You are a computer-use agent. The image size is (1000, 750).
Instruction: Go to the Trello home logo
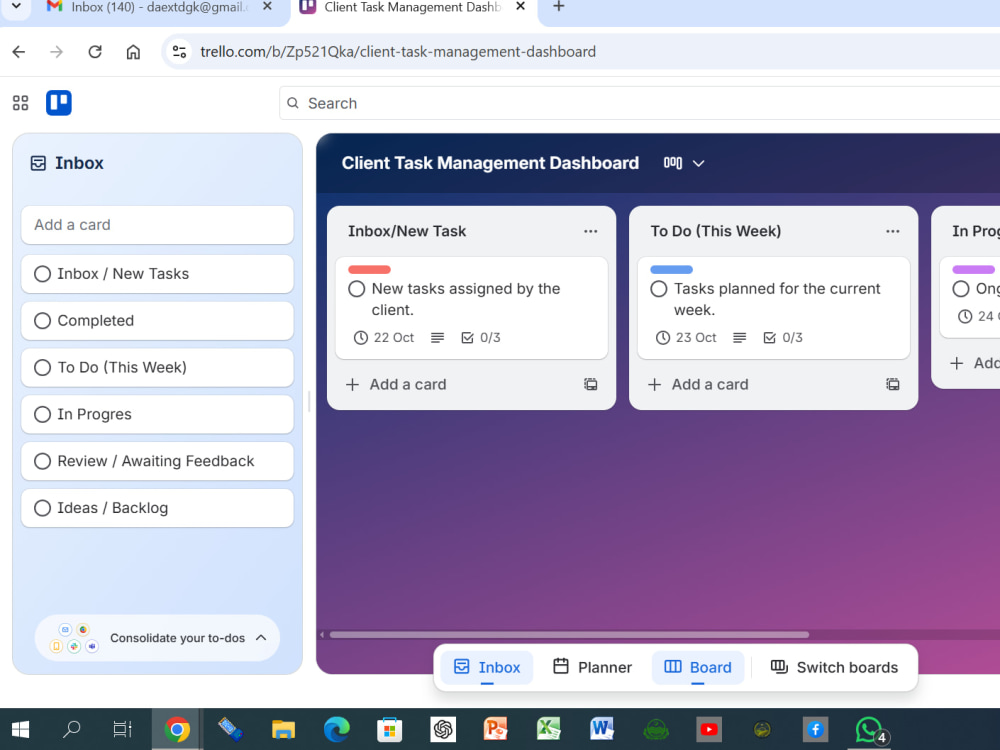click(x=59, y=103)
